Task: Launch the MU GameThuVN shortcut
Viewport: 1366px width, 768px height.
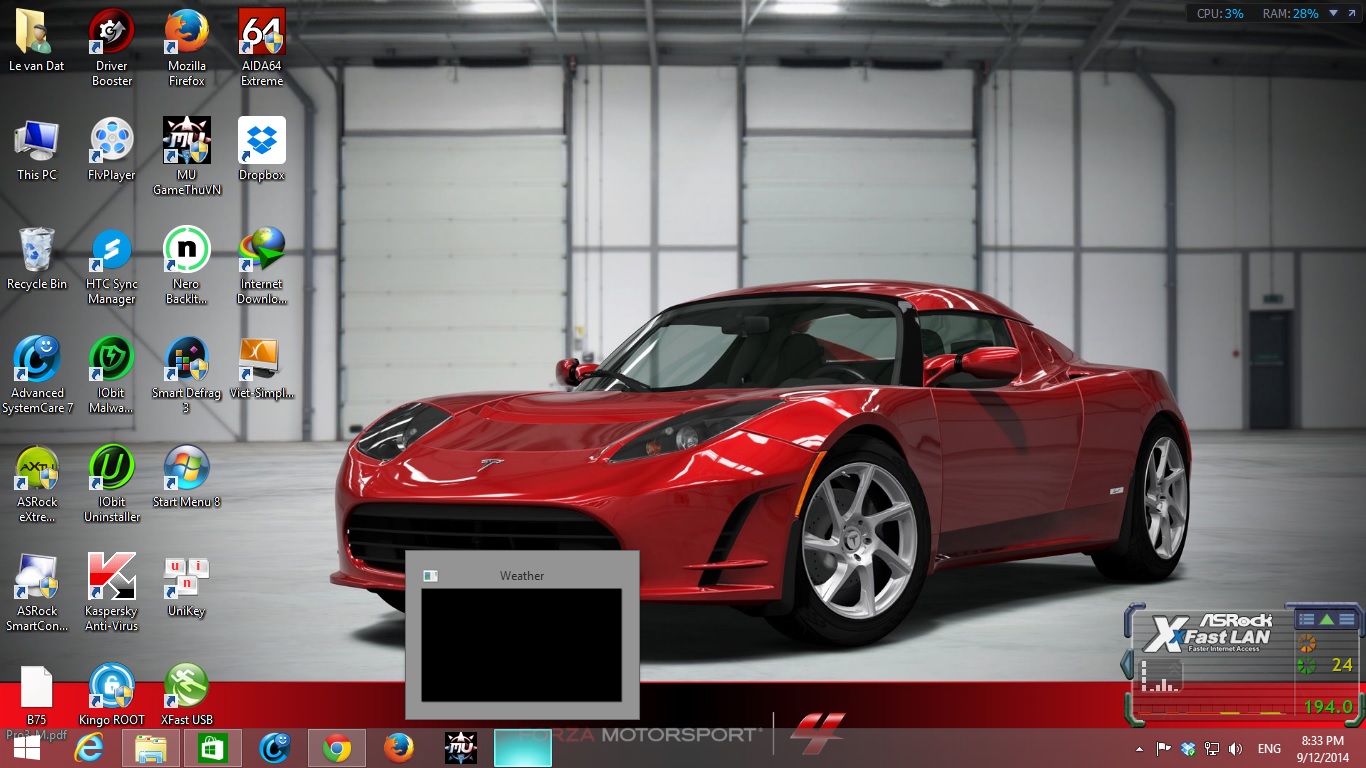Action: [187, 156]
